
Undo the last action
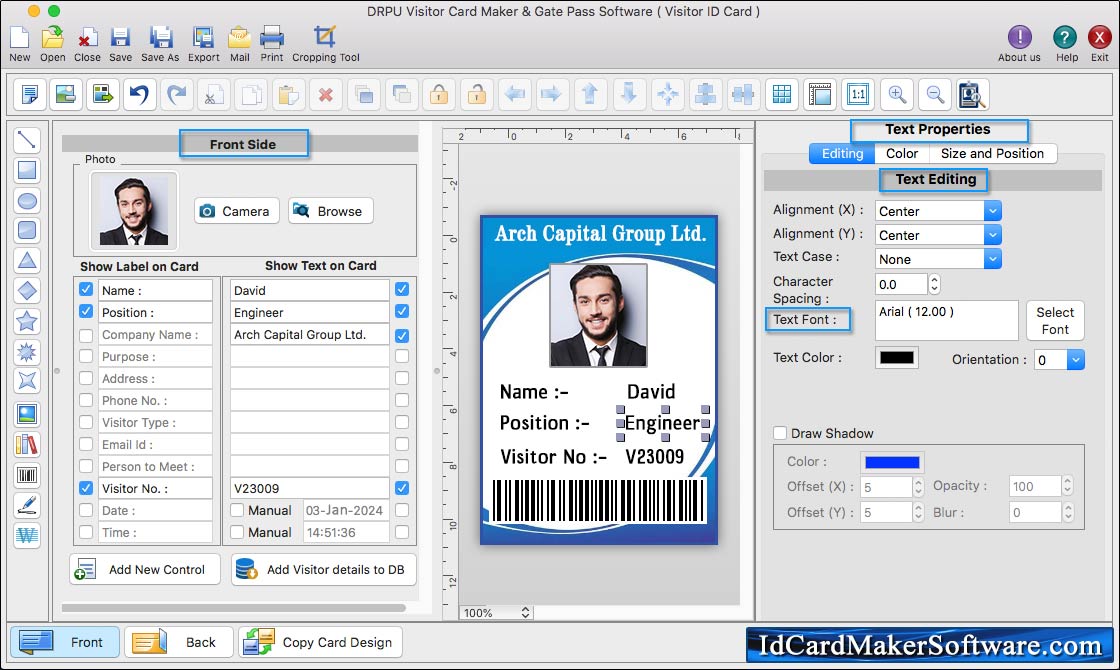140,94
